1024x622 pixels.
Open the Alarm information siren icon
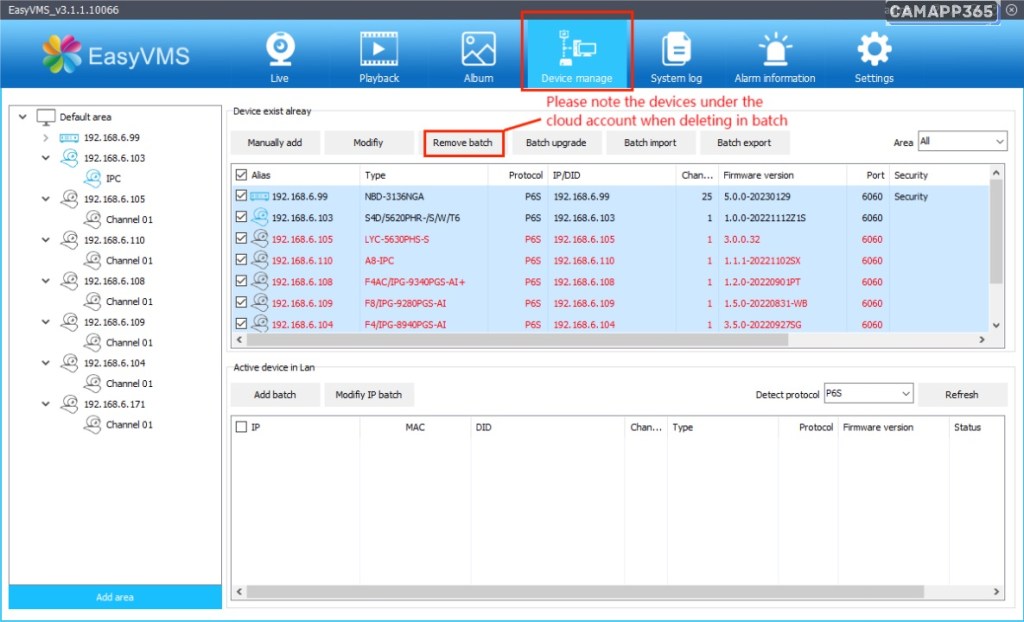tap(774, 49)
